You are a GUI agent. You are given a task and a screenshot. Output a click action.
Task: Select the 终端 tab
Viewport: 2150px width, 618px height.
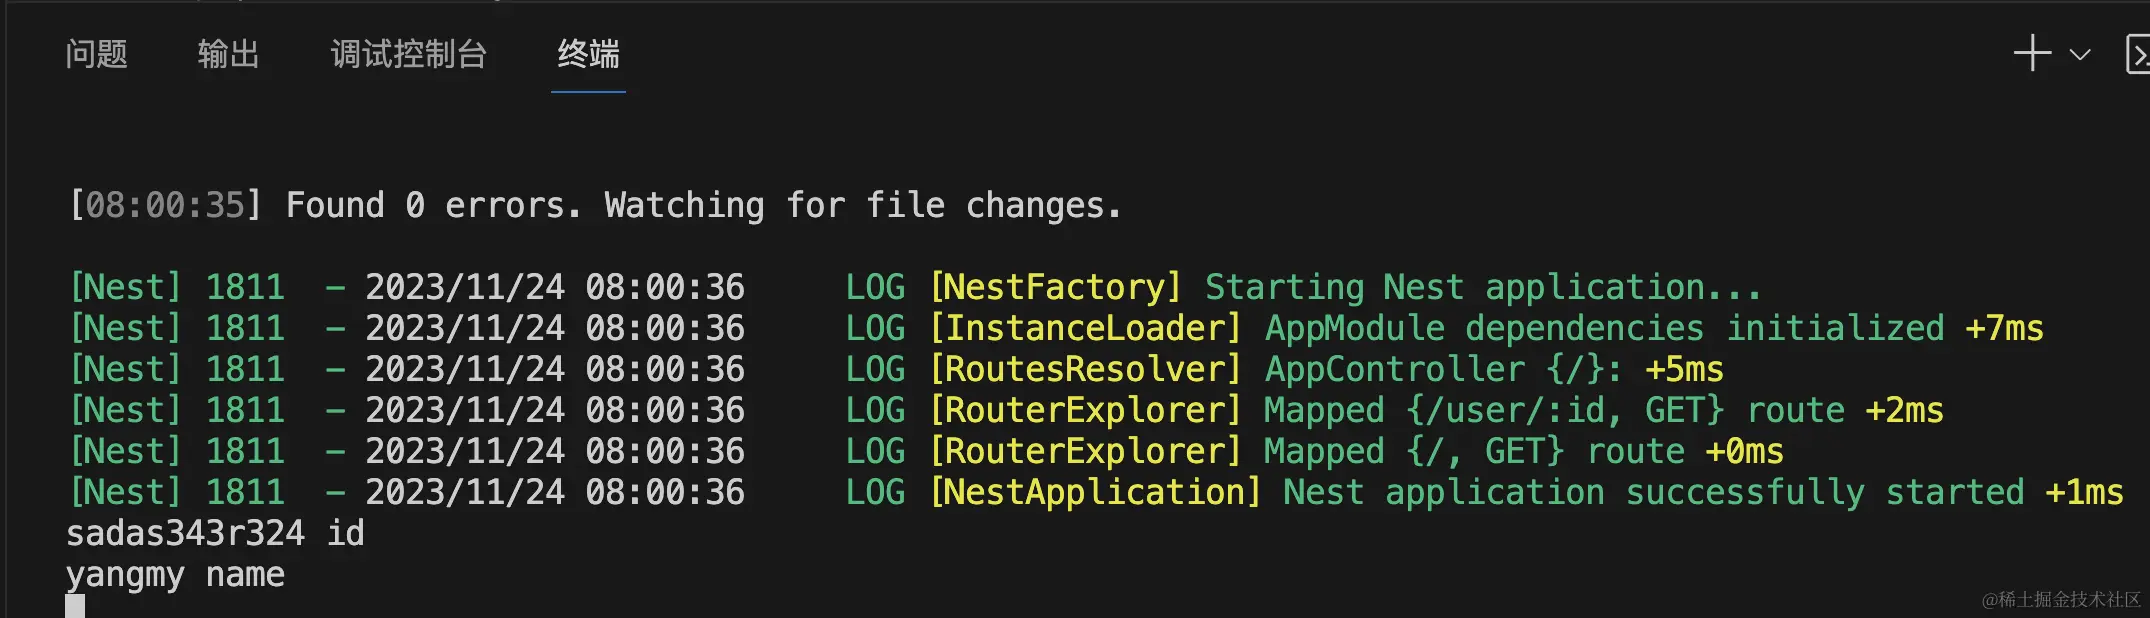coord(588,54)
